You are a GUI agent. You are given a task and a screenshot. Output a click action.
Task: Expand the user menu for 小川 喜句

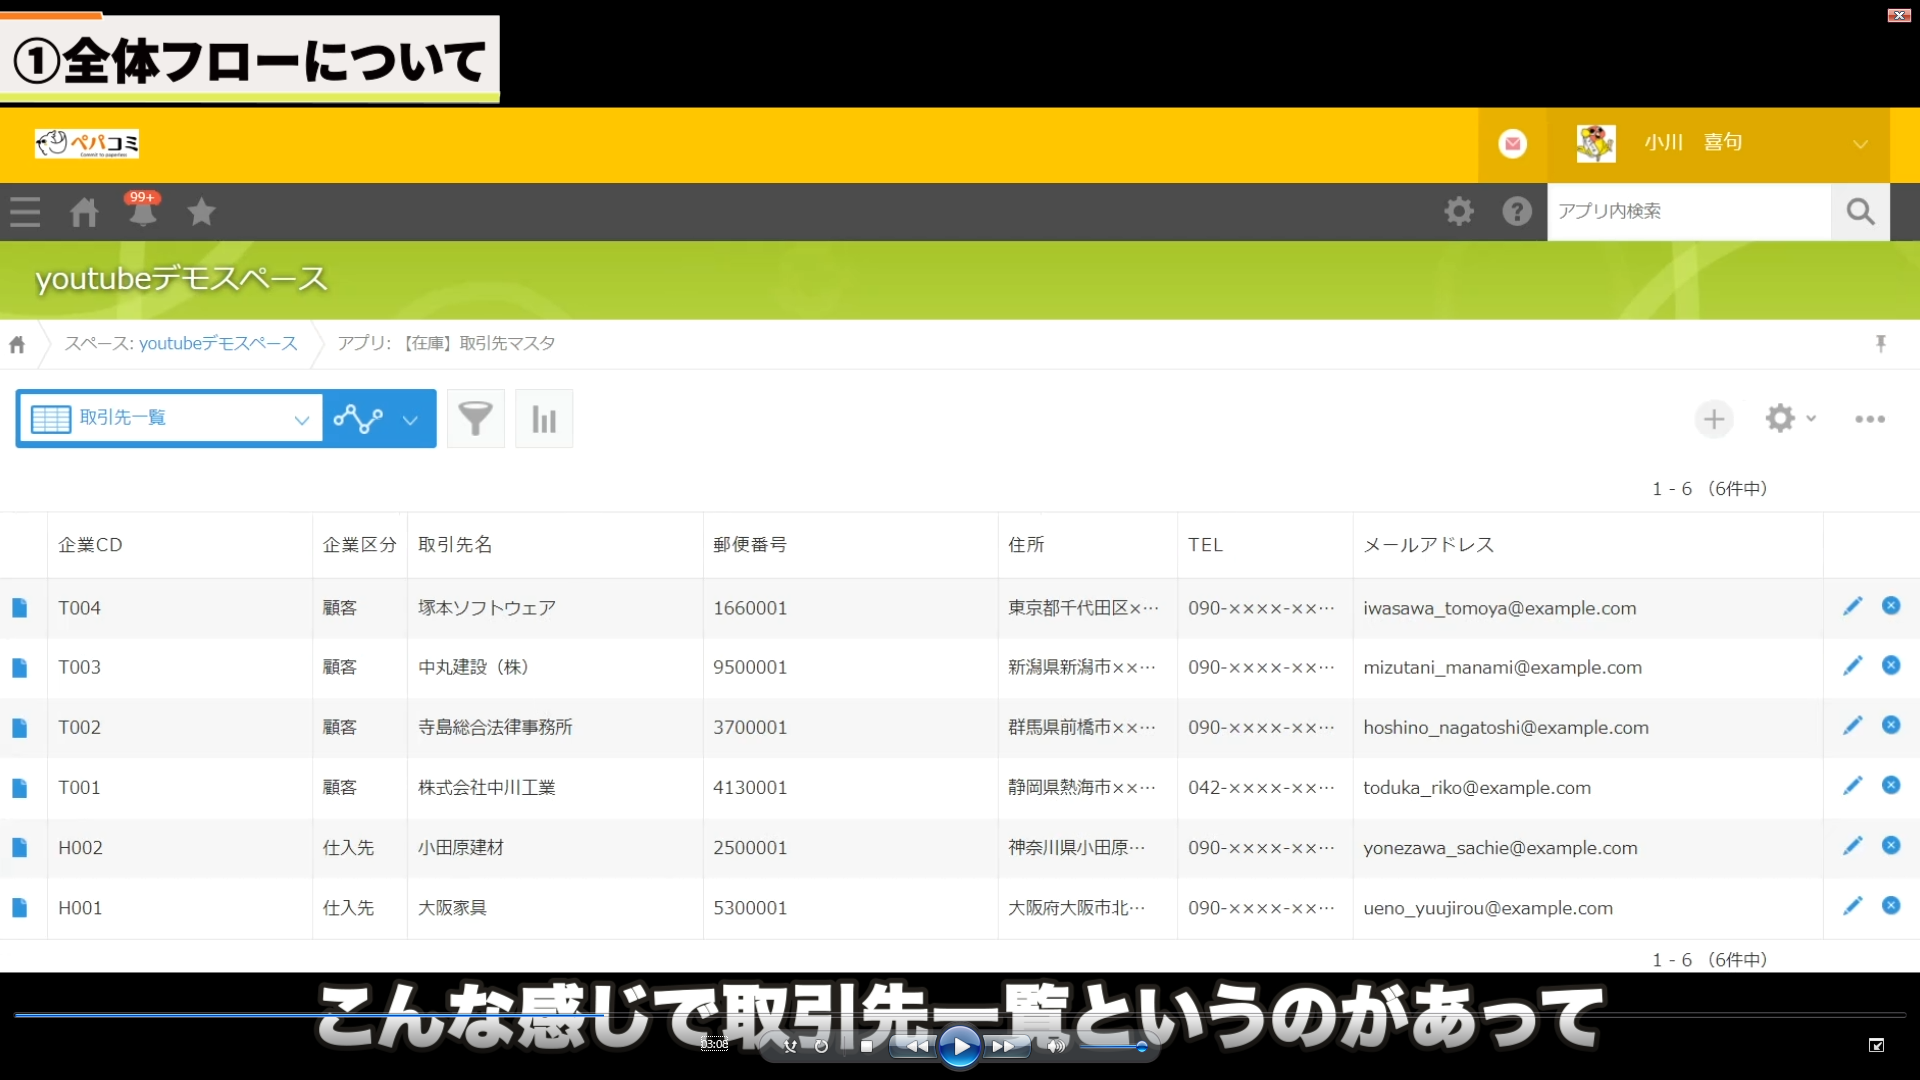[1859, 144]
